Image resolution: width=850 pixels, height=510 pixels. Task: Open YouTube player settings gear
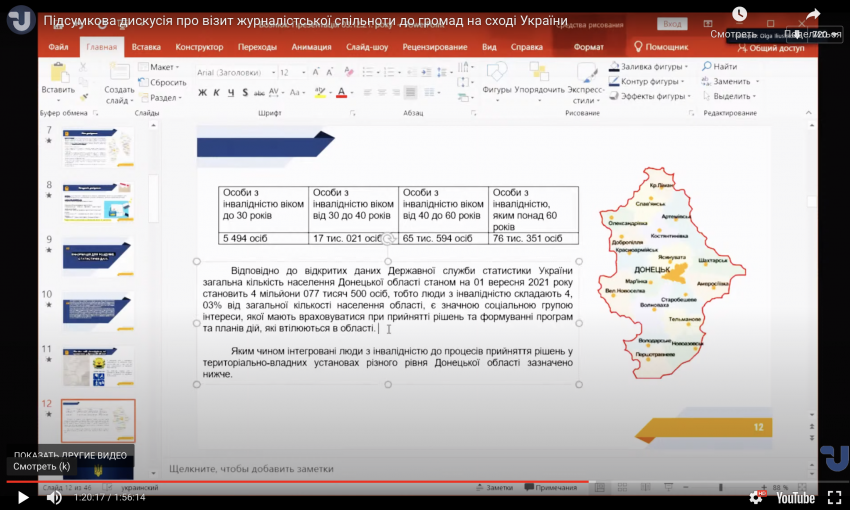[x=756, y=497]
